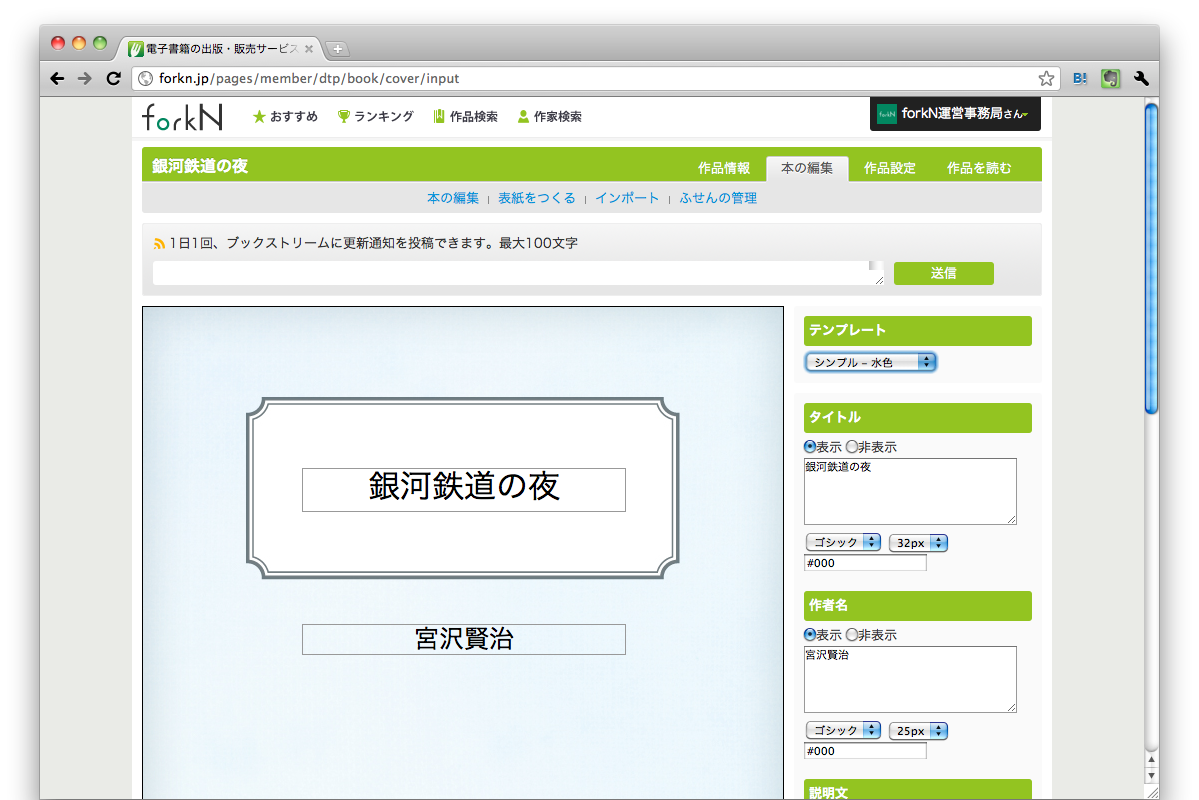This screenshot has height=800, width=1199.
Task: Reload the page with refresh icon
Action: click(x=113, y=78)
